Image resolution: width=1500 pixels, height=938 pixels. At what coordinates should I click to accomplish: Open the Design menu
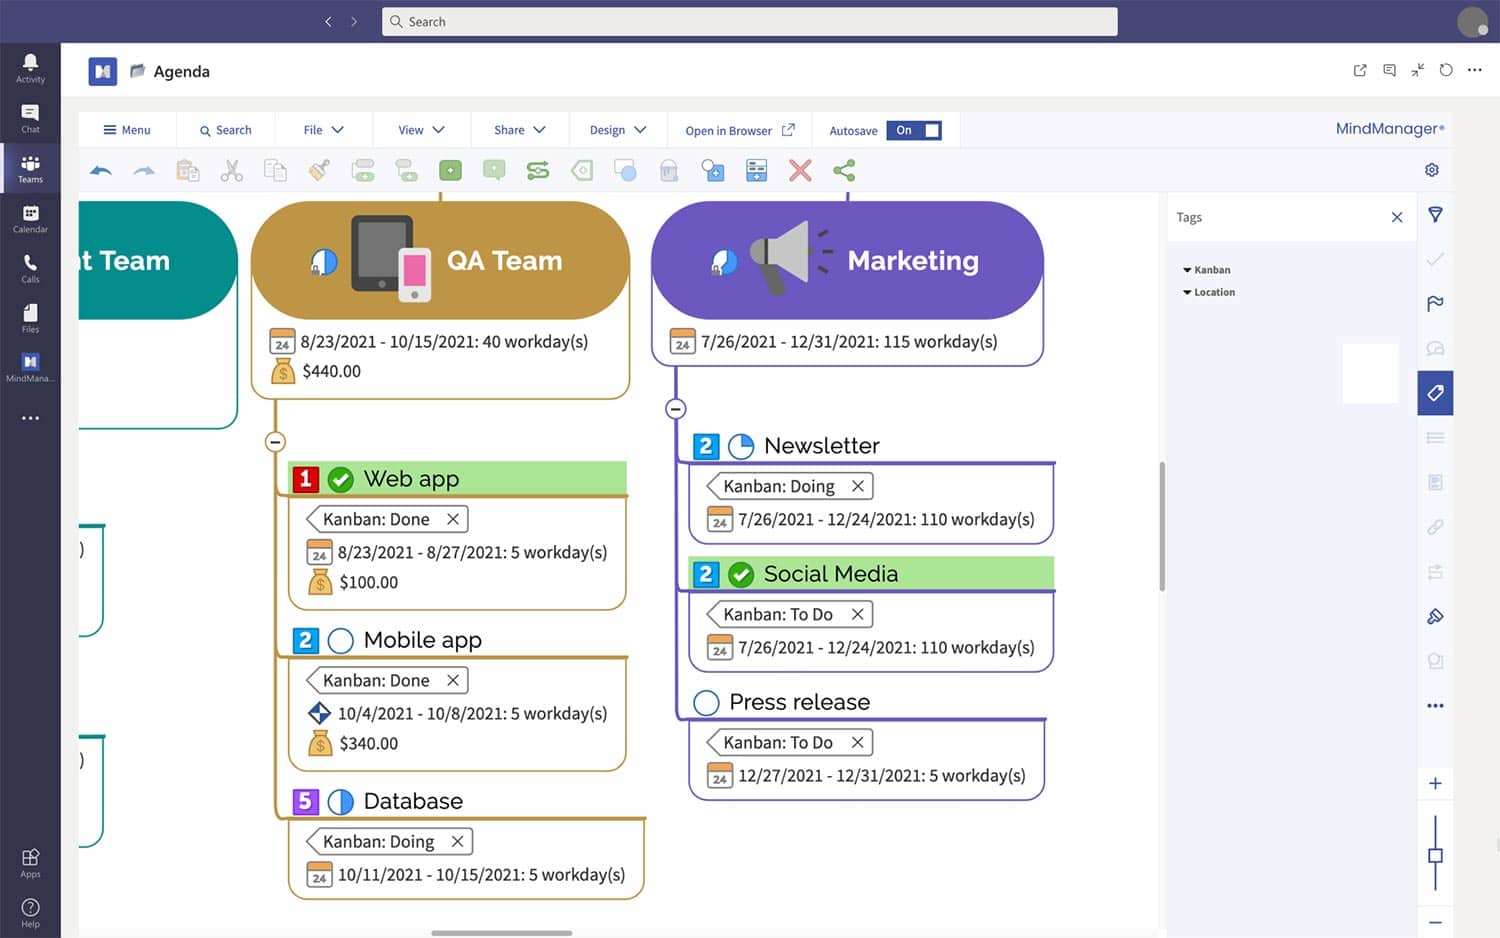click(x=617, y=130)
